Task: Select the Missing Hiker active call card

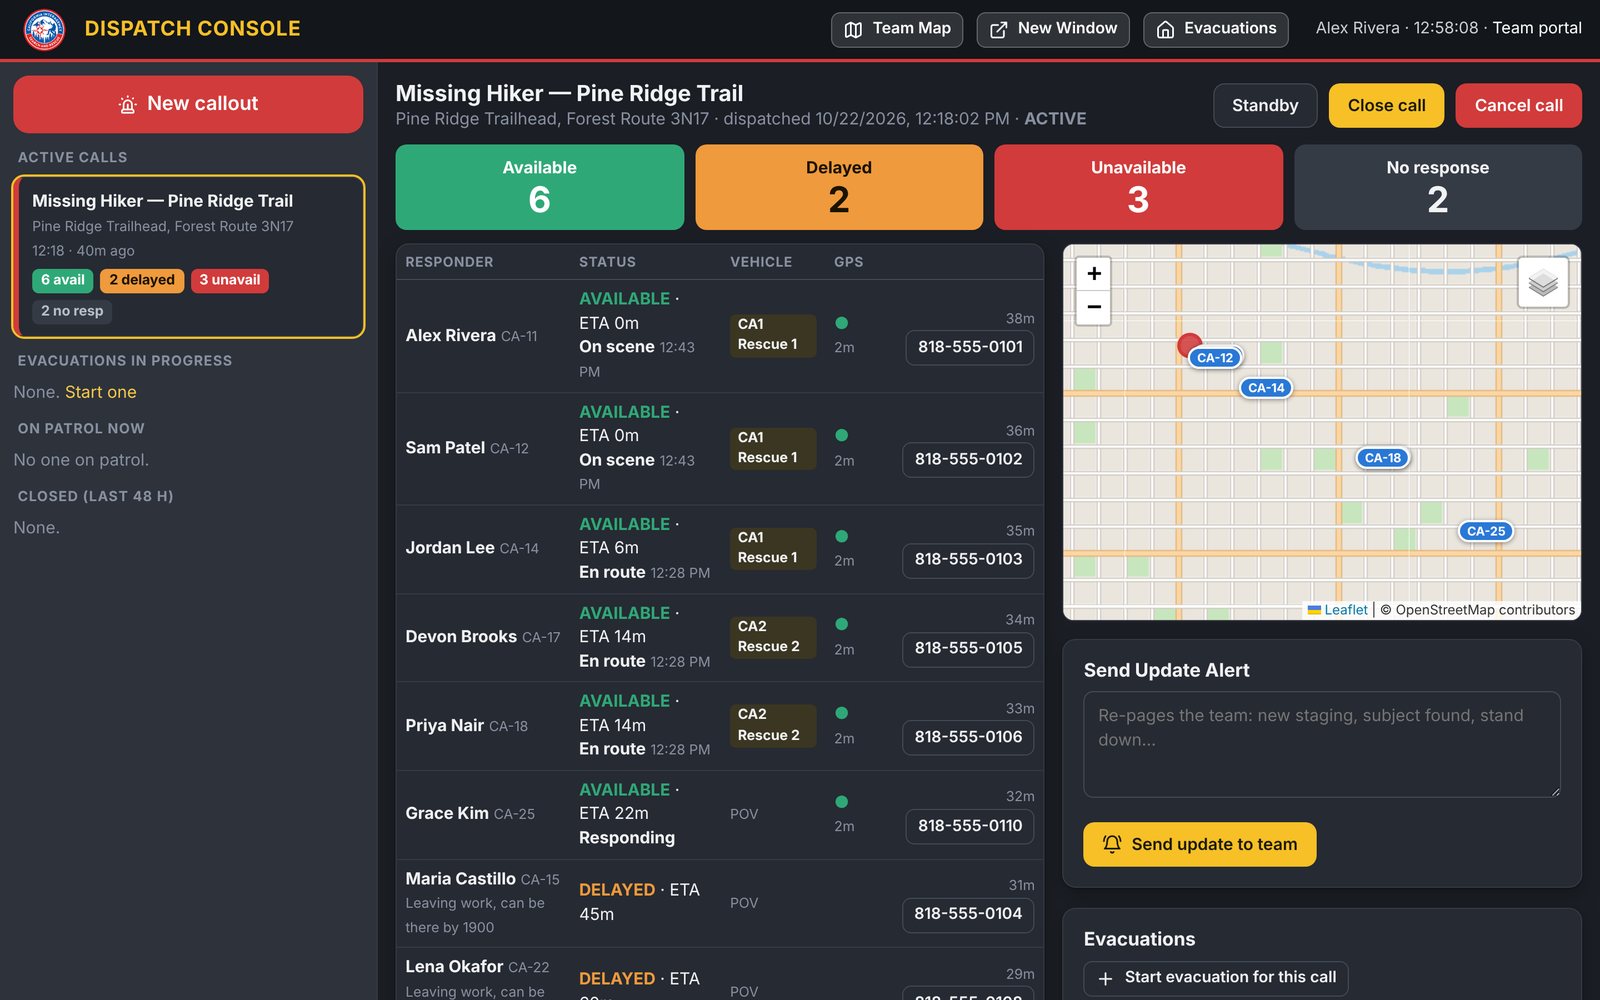Action: 188,257
